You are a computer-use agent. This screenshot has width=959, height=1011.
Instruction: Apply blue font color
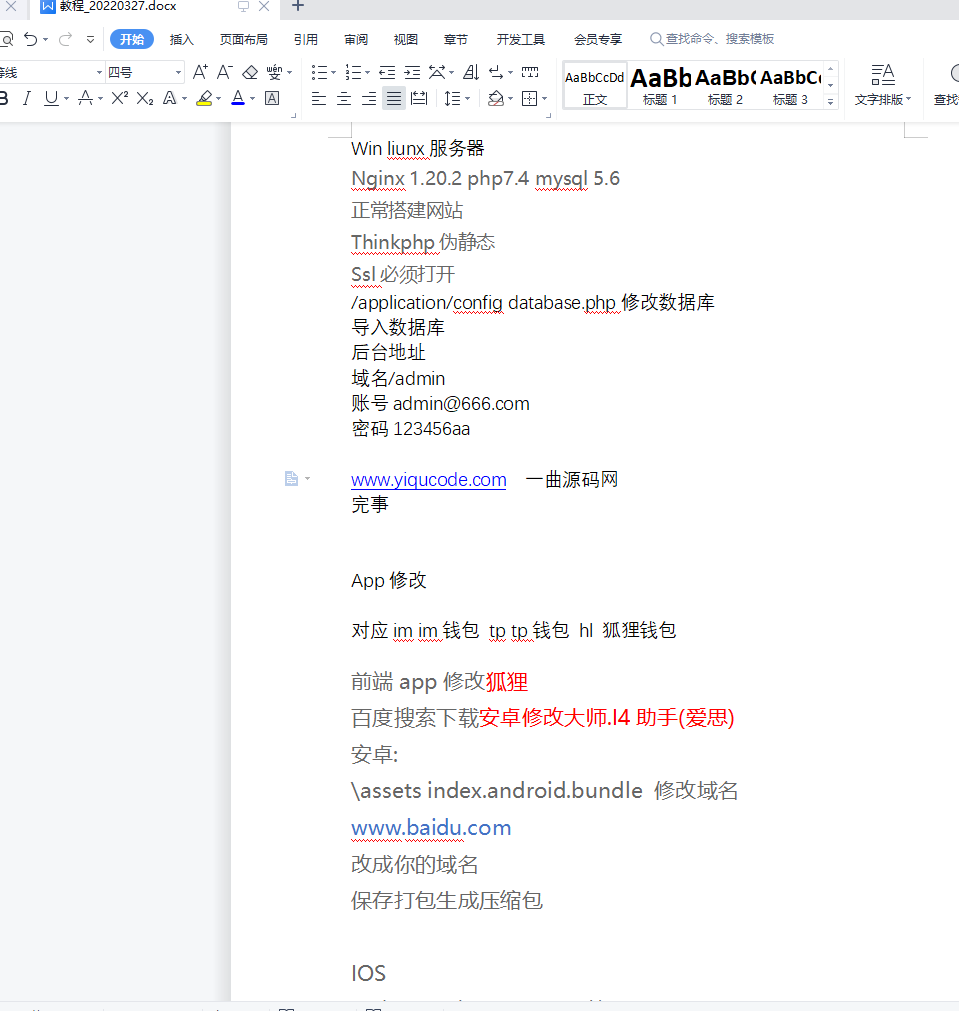(238, 99)
